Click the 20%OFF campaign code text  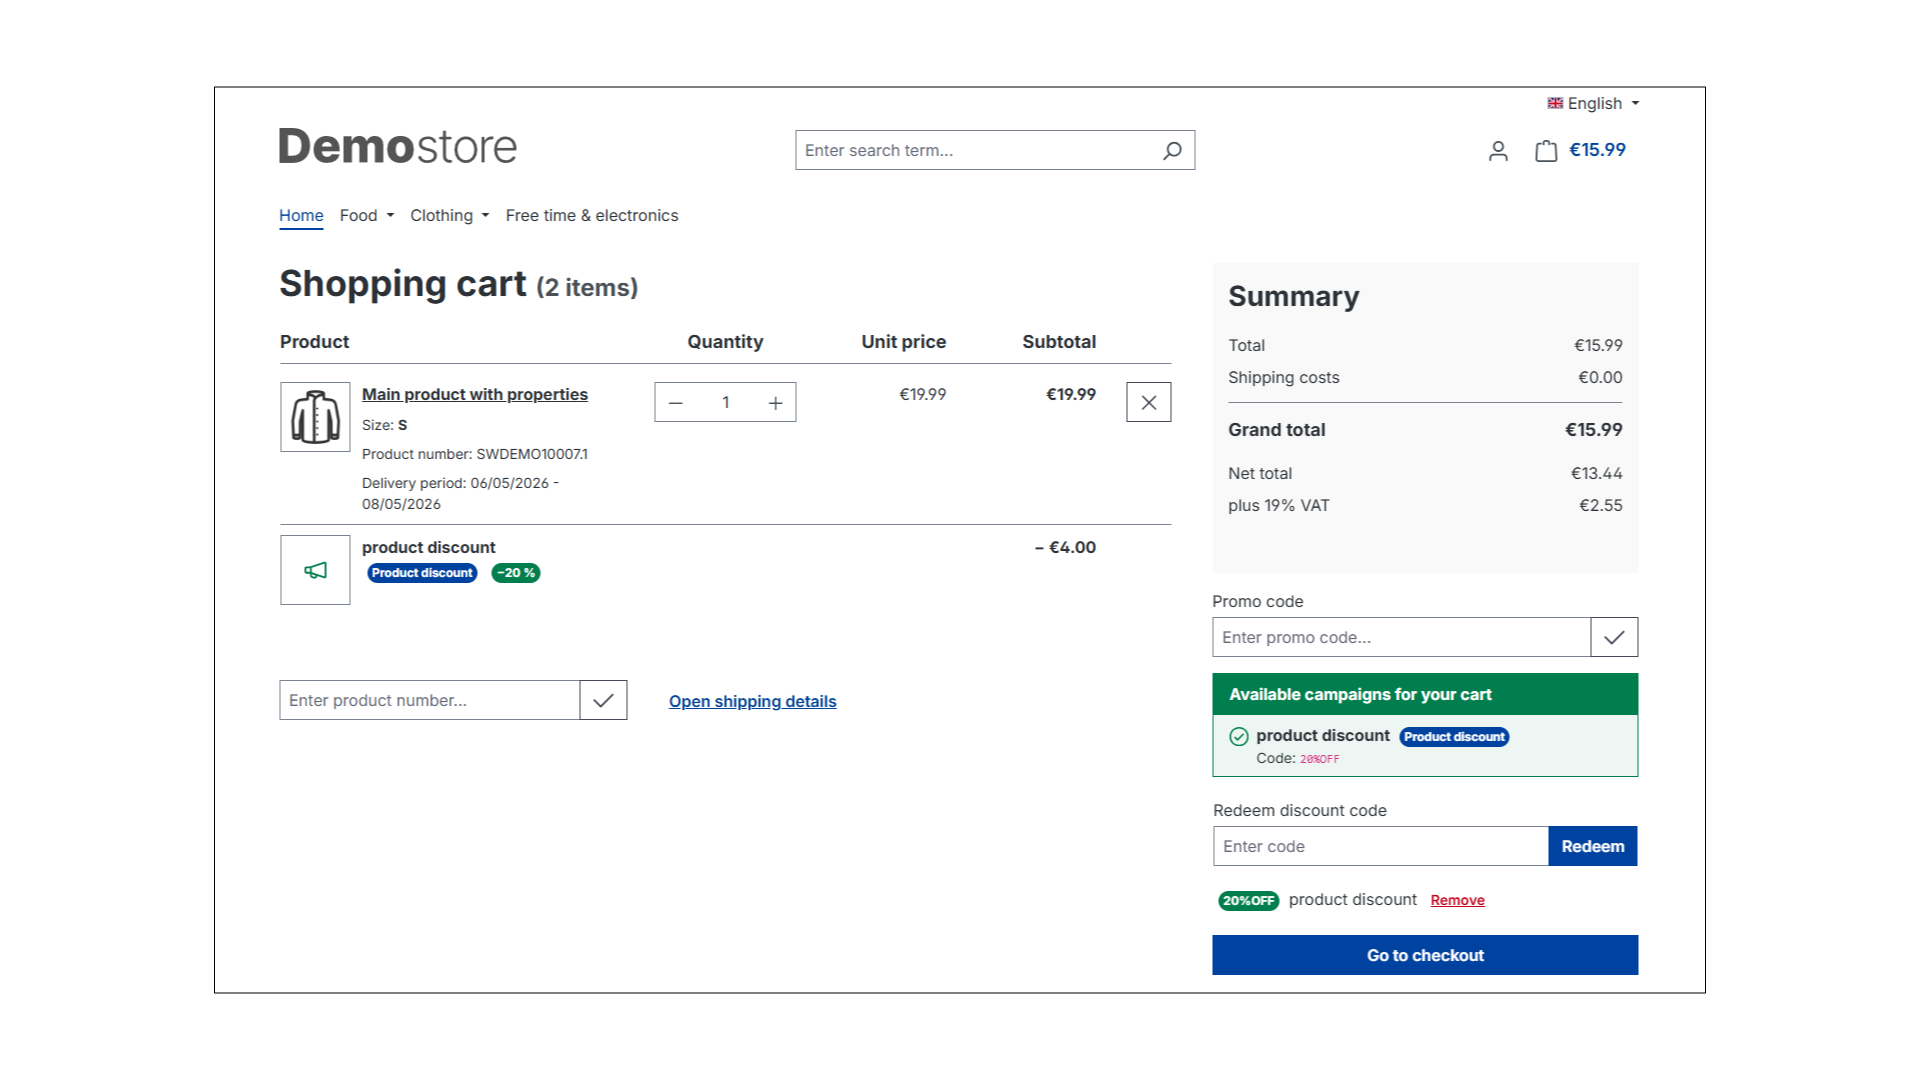click(x=1320, y=759)
